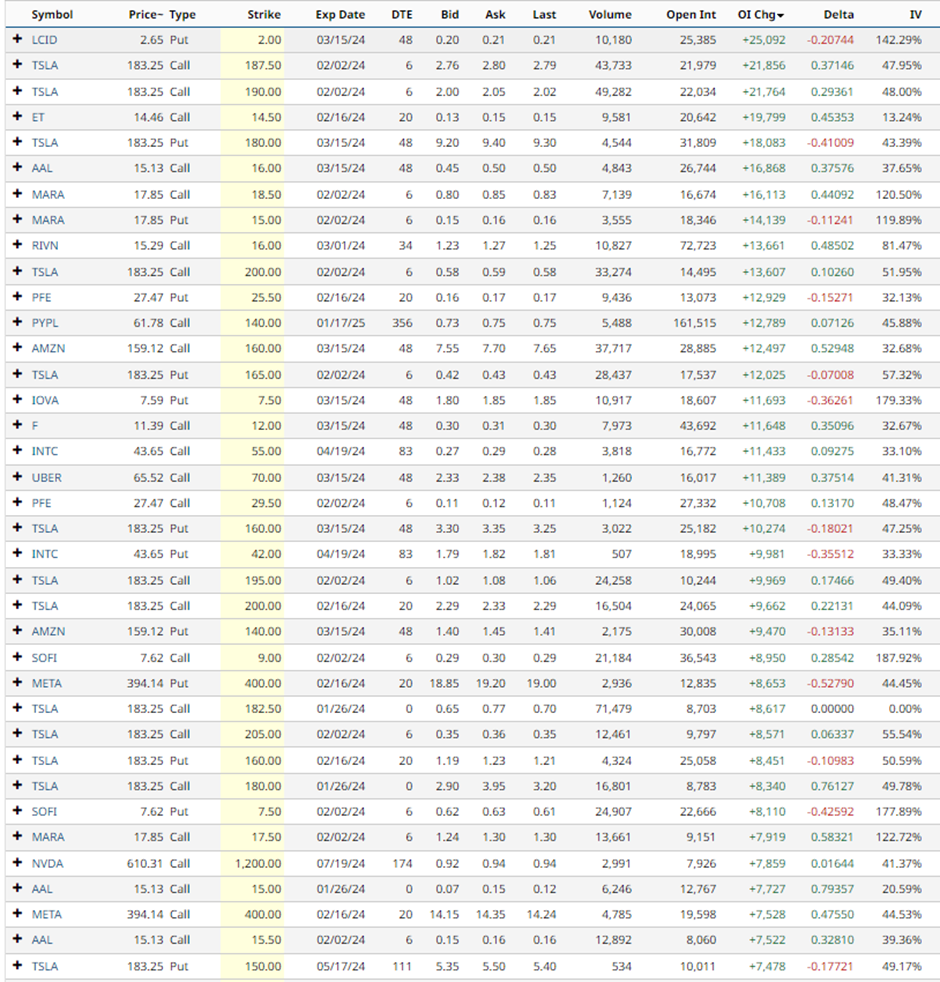Click the delta value -0.52790

click(x=830, y=683)
